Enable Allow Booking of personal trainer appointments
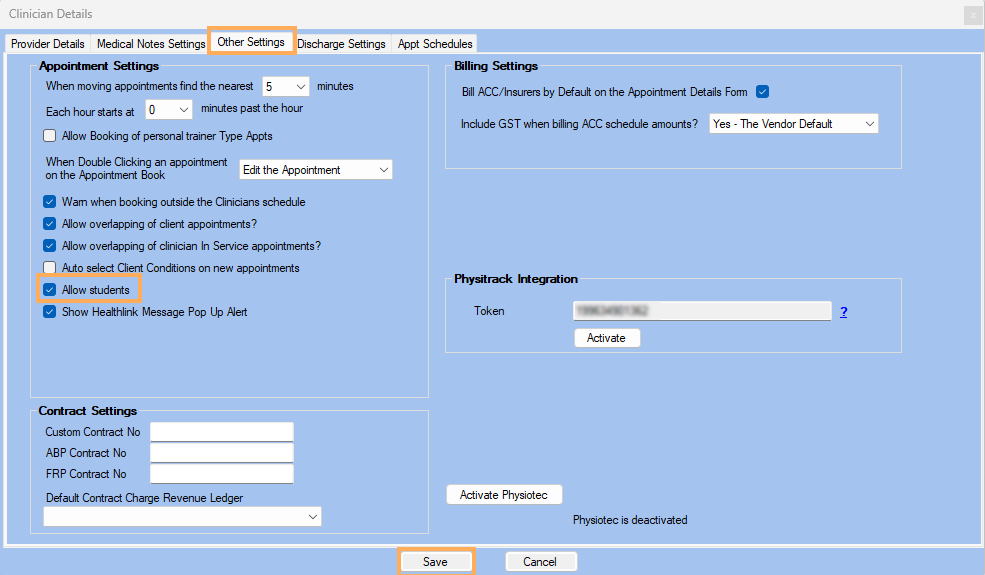 click(x=50, y=136)
